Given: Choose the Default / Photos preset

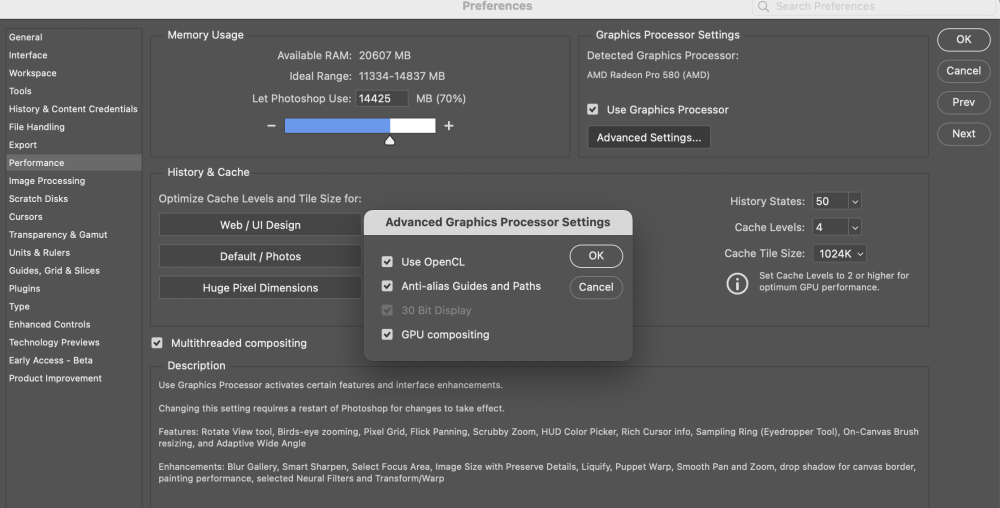Looking at the screenshot, I should point(260,256).
